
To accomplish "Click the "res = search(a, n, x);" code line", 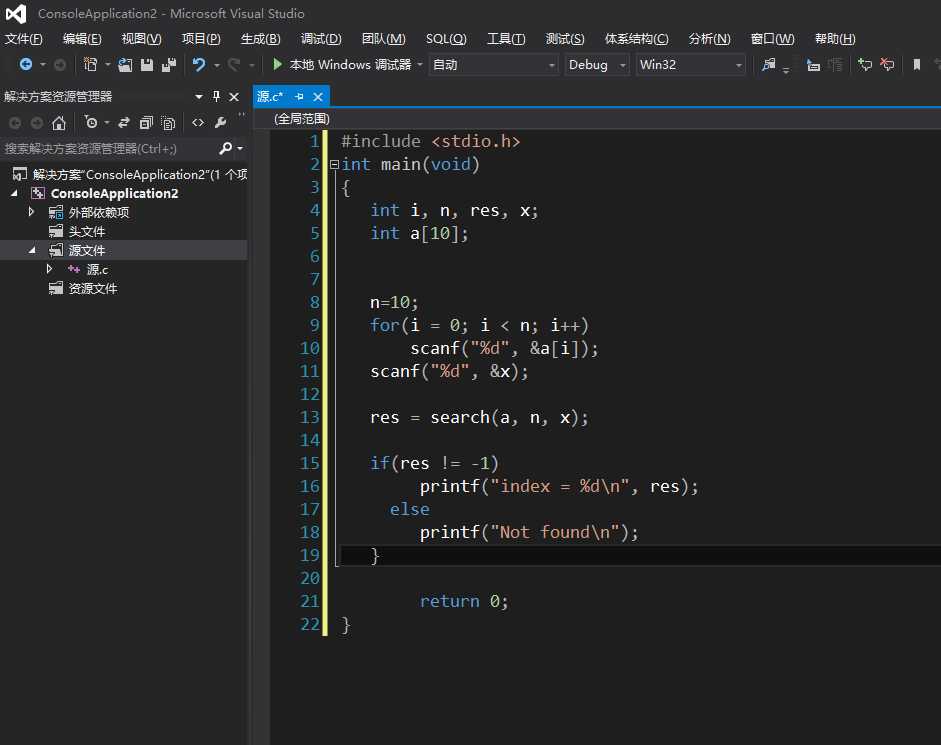I will [479, 417].
